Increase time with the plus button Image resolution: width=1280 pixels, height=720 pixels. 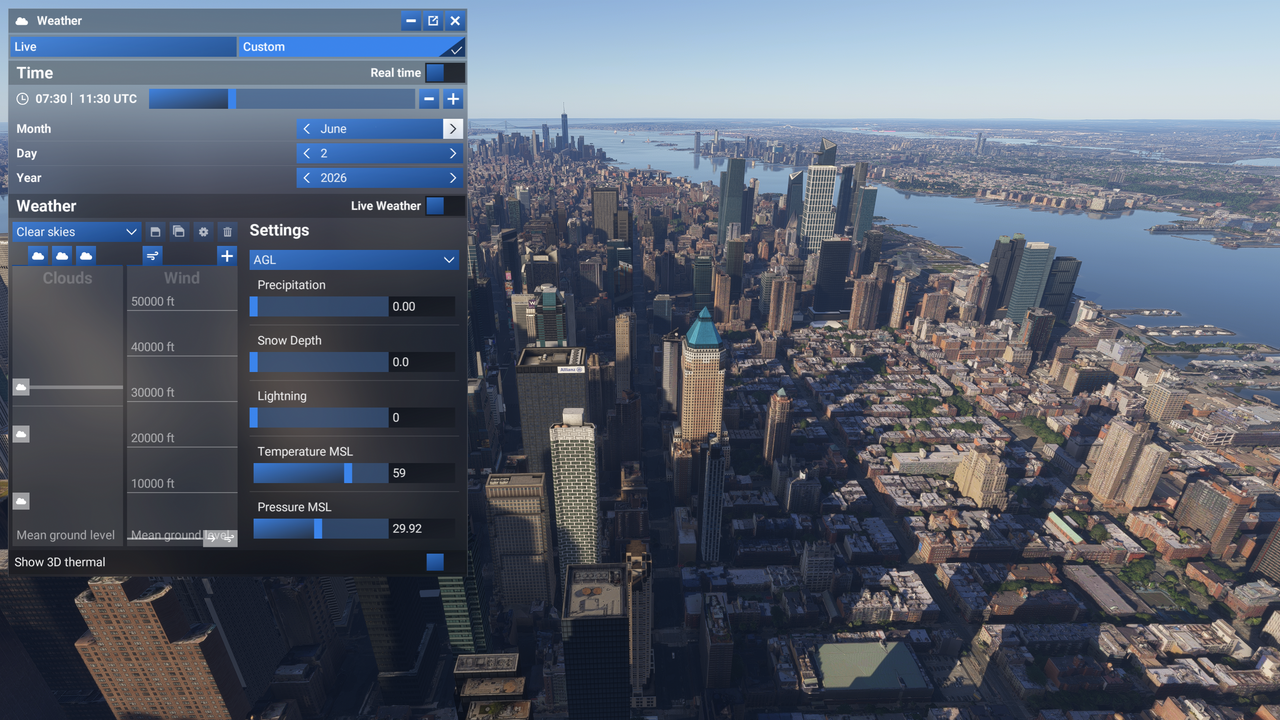click(453, 99)
